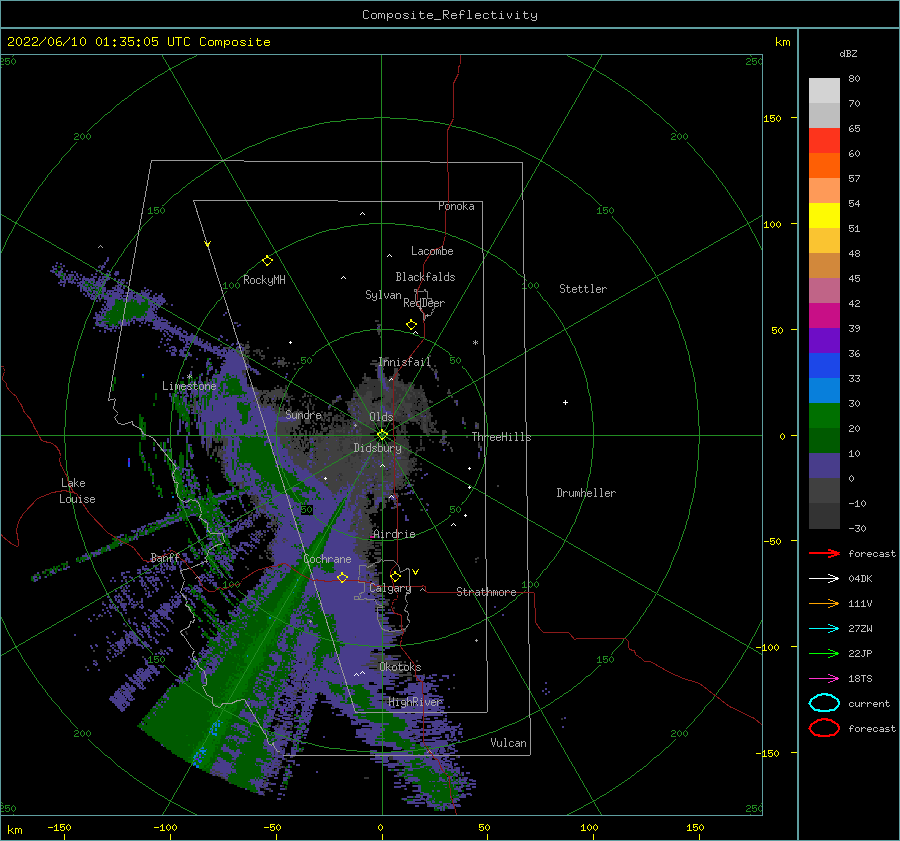Click the yellow Y marker near Calgary
The height and width of the screenshot is (841, 900).
coord(416,572)
